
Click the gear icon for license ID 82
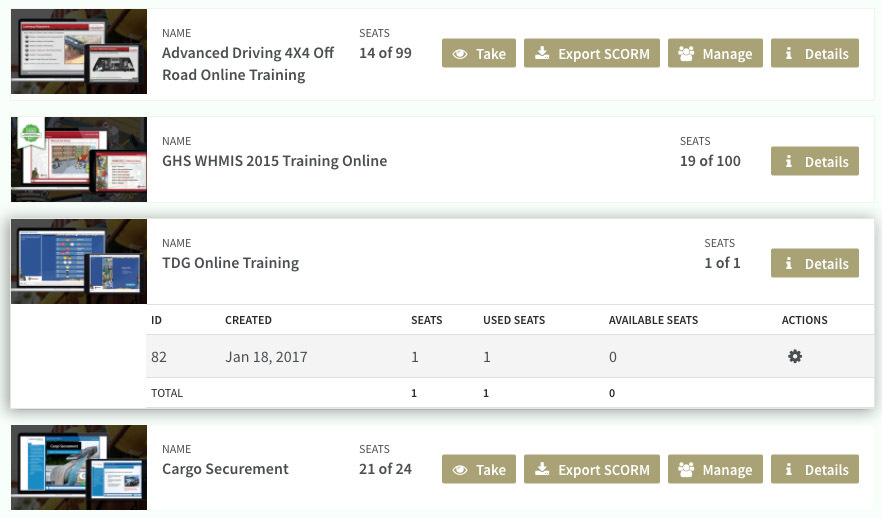pos(794,357)
